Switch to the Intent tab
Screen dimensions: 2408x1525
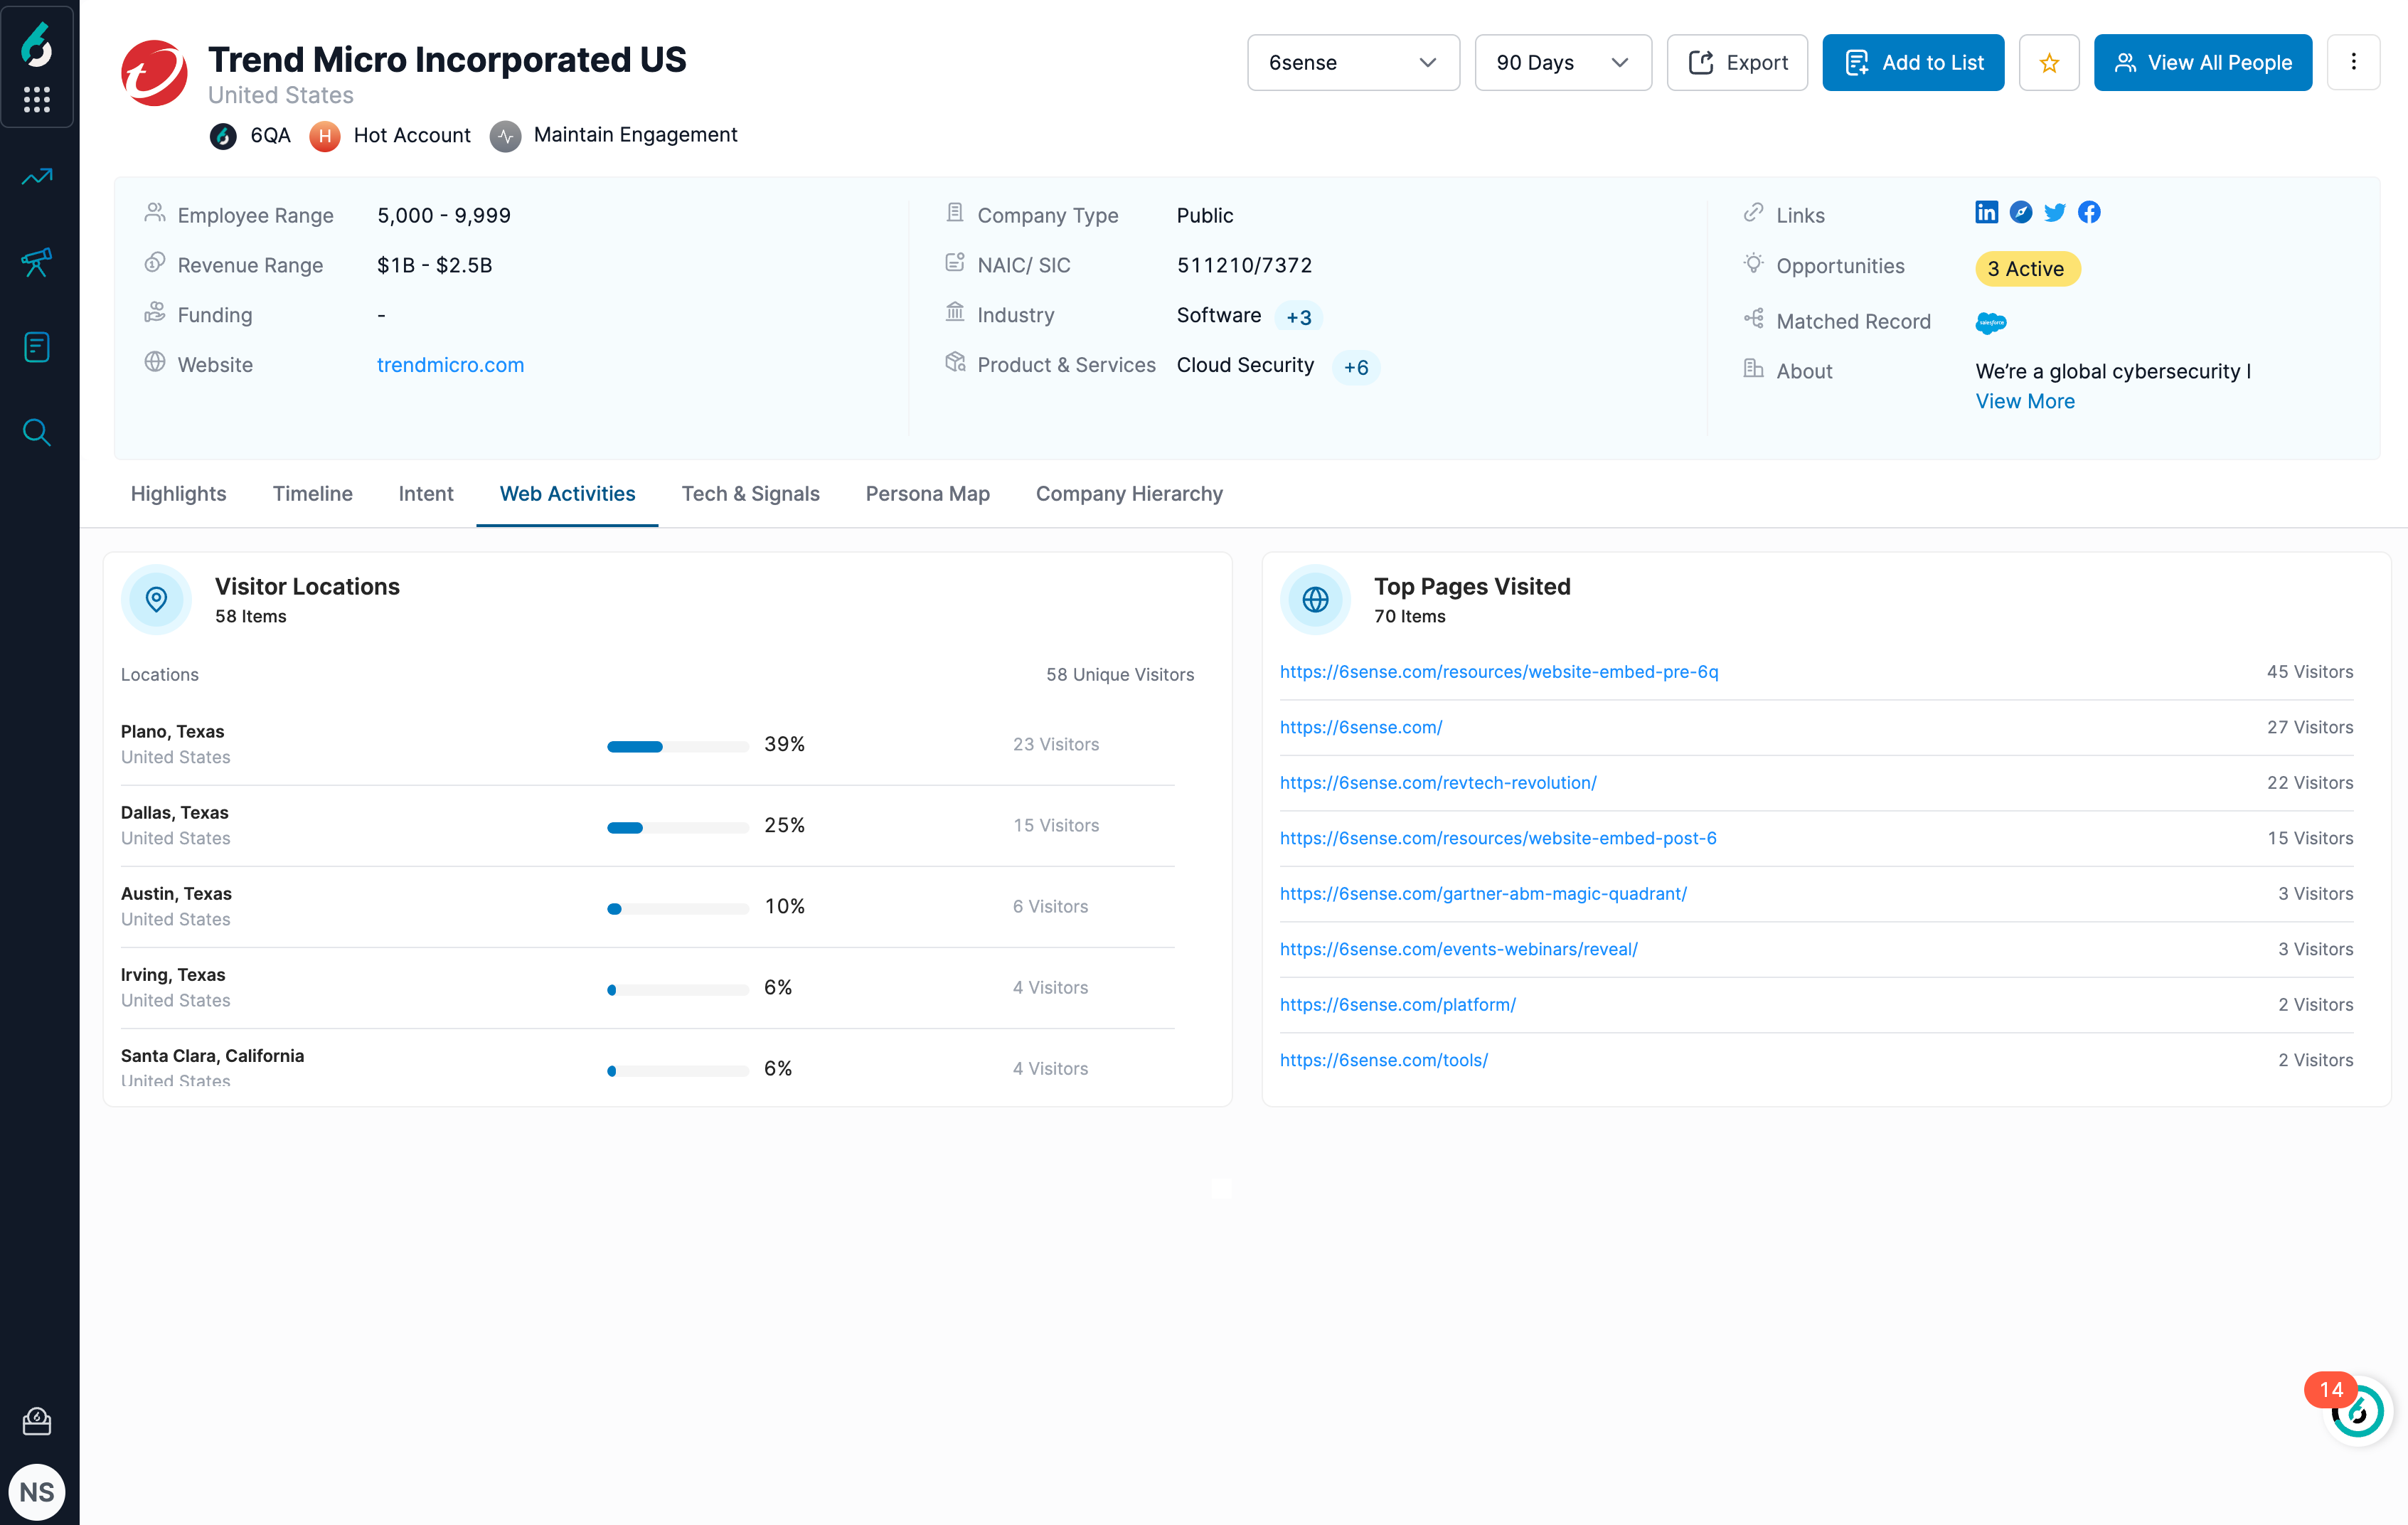coord(425,494)
